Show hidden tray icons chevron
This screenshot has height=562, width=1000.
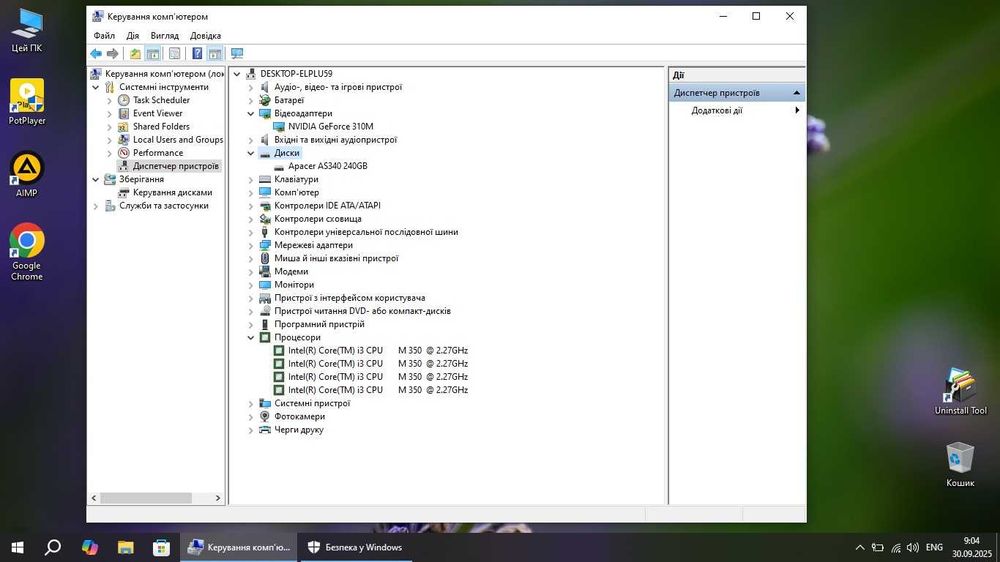pos(860,547)
